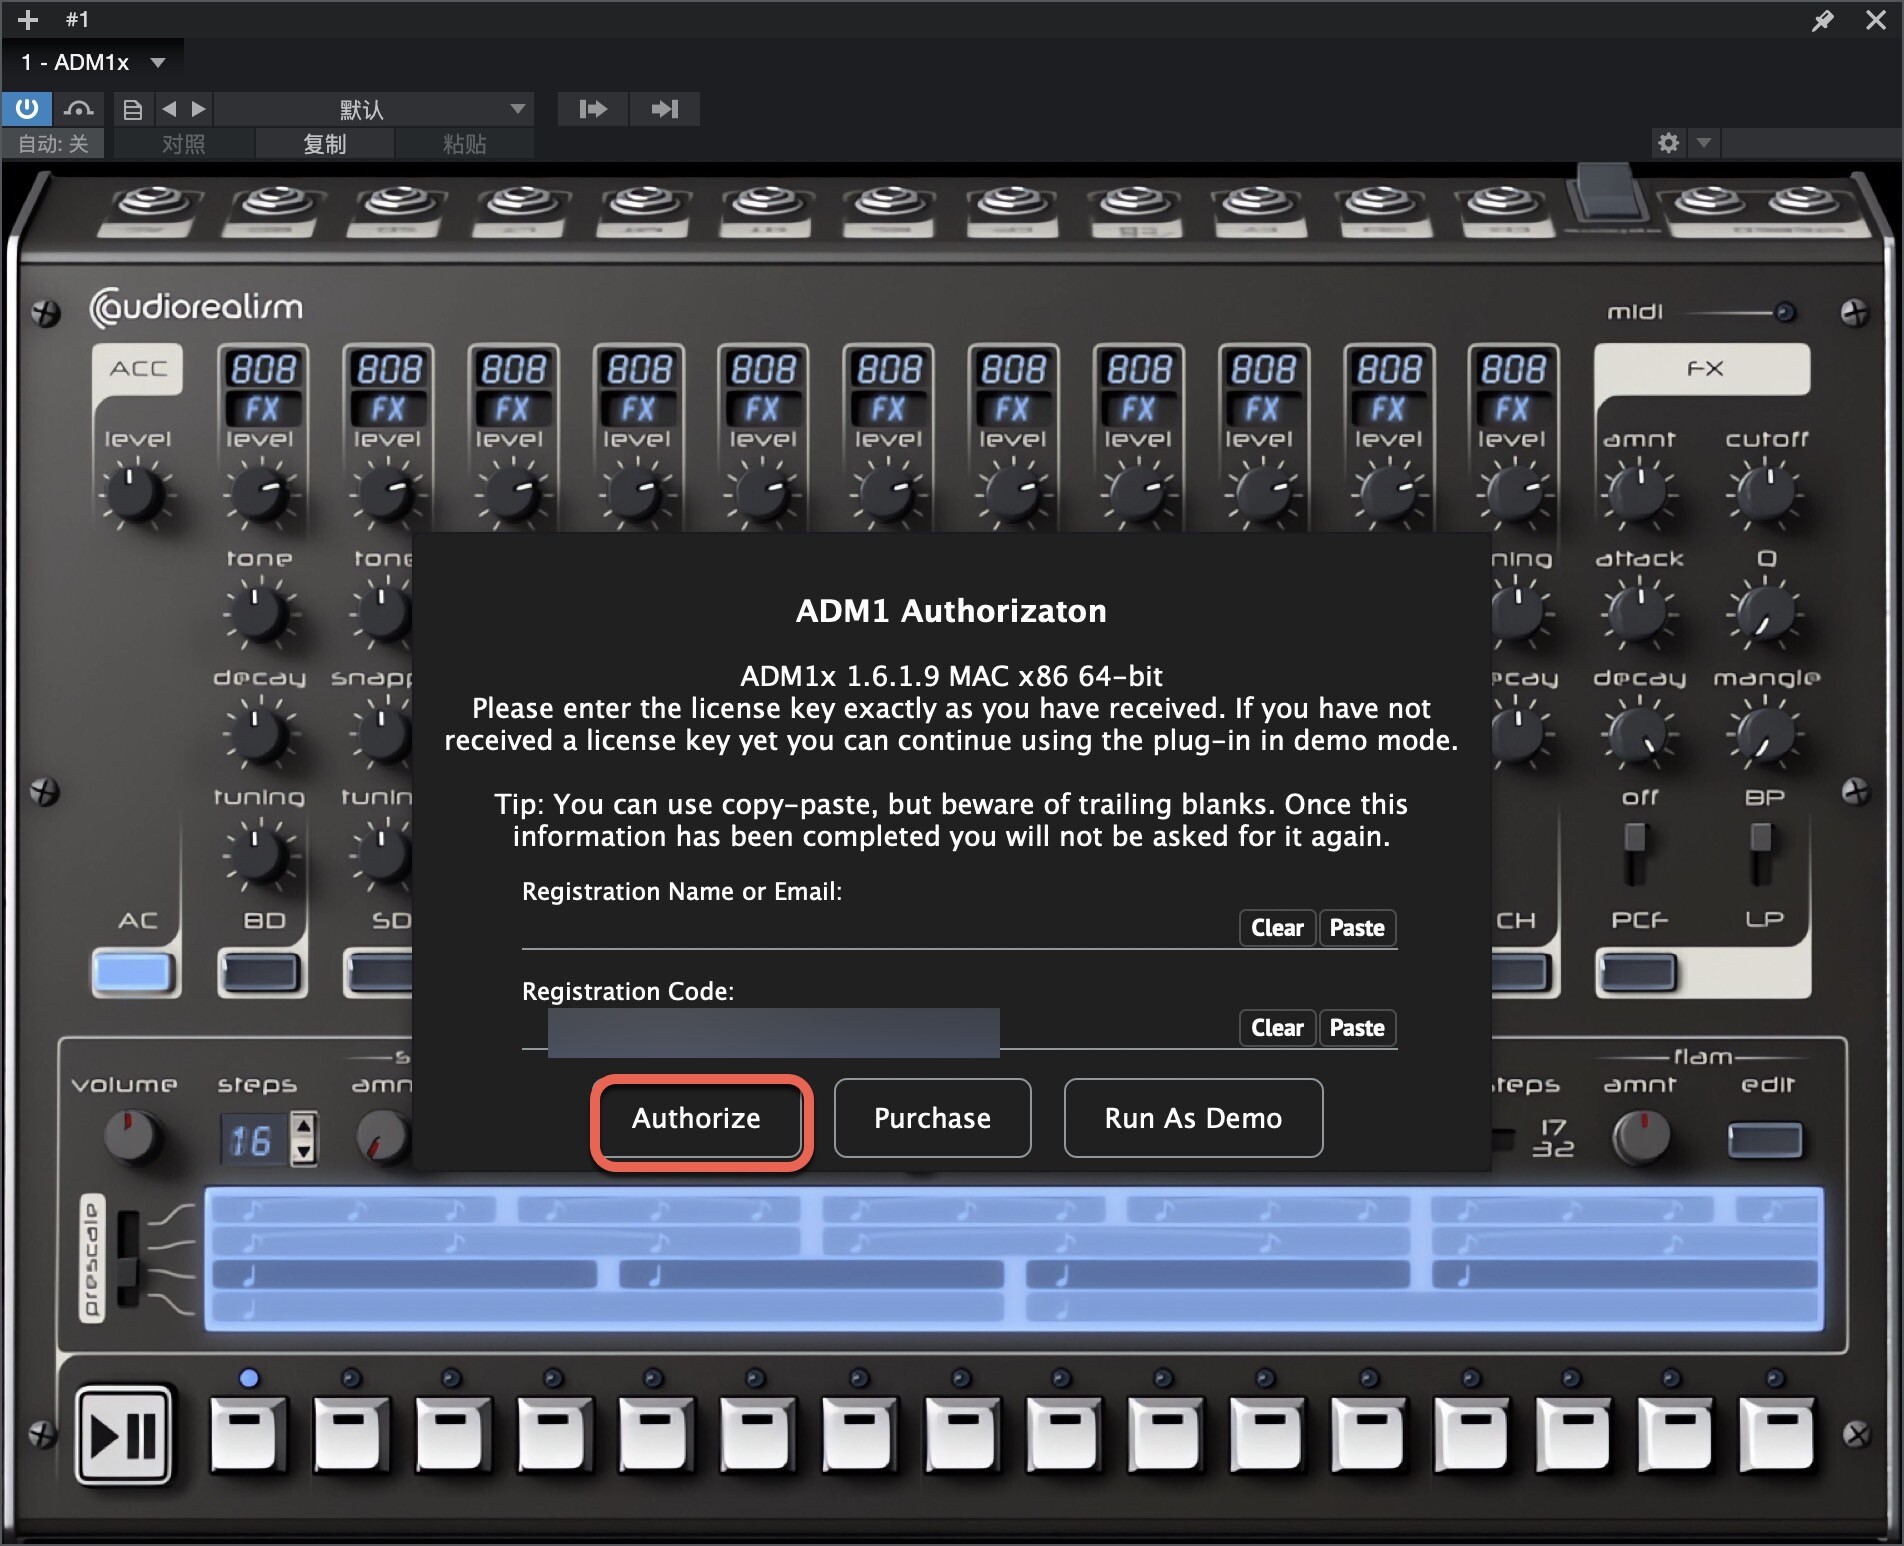Click the FX amnt knob
Image resolution: width=1904 pixels, height=1546 pixels.
(x=1639, y=491)
